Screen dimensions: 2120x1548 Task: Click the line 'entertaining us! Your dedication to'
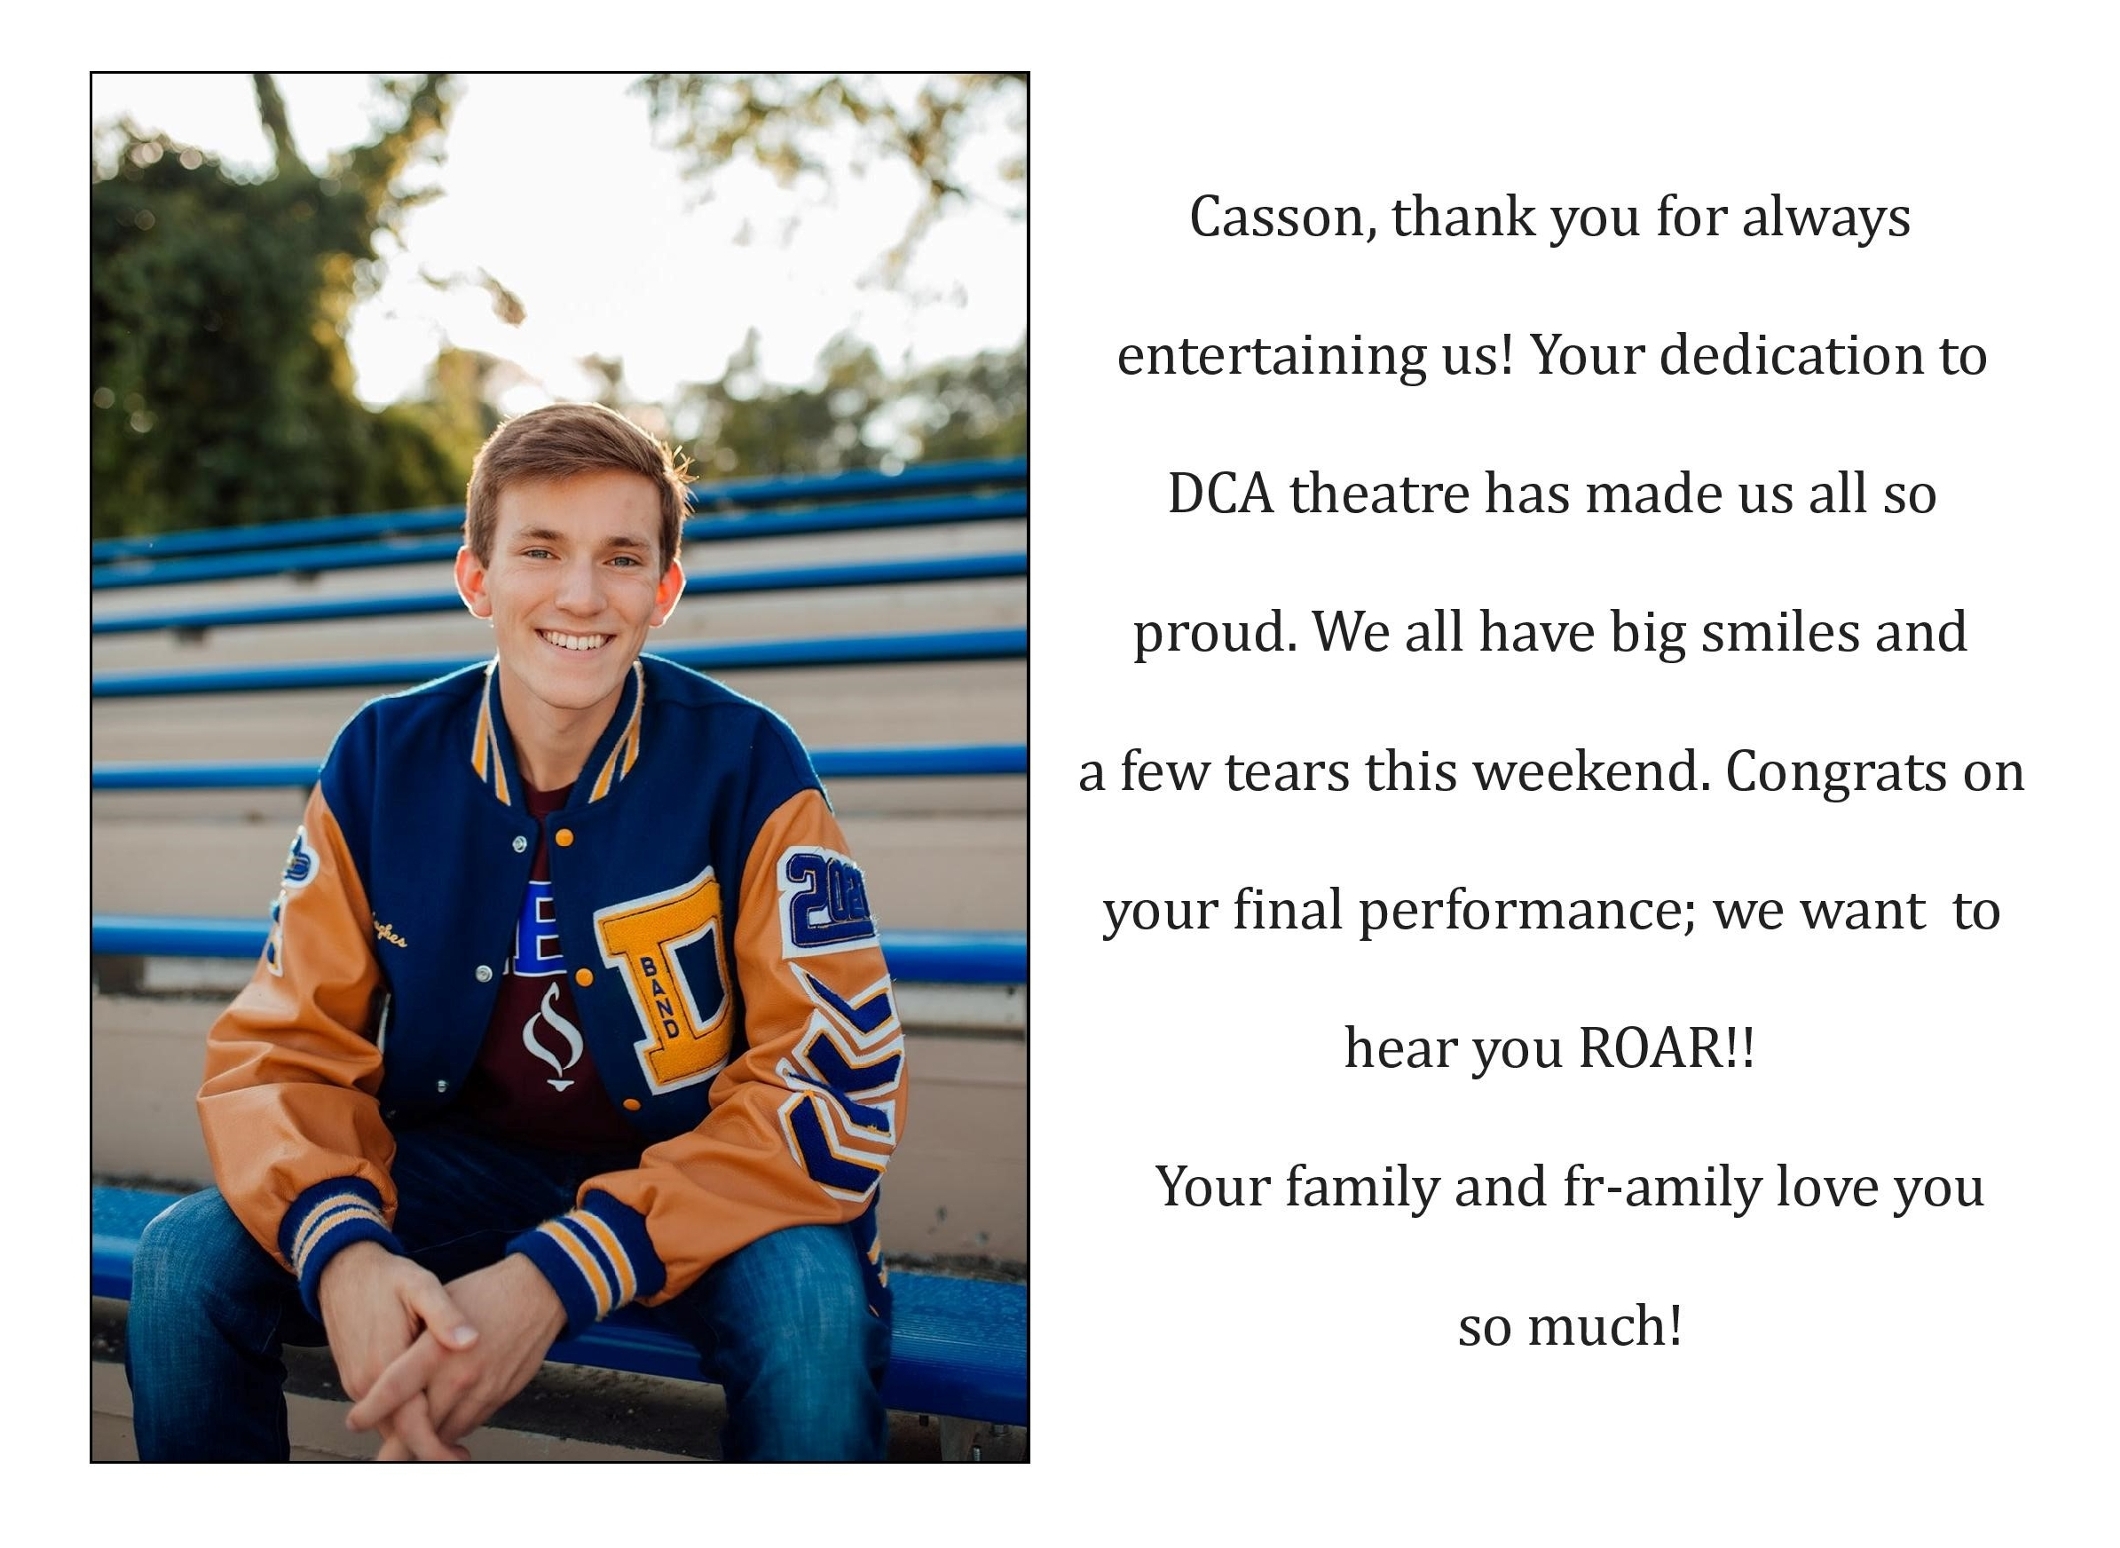(1552, 357)
